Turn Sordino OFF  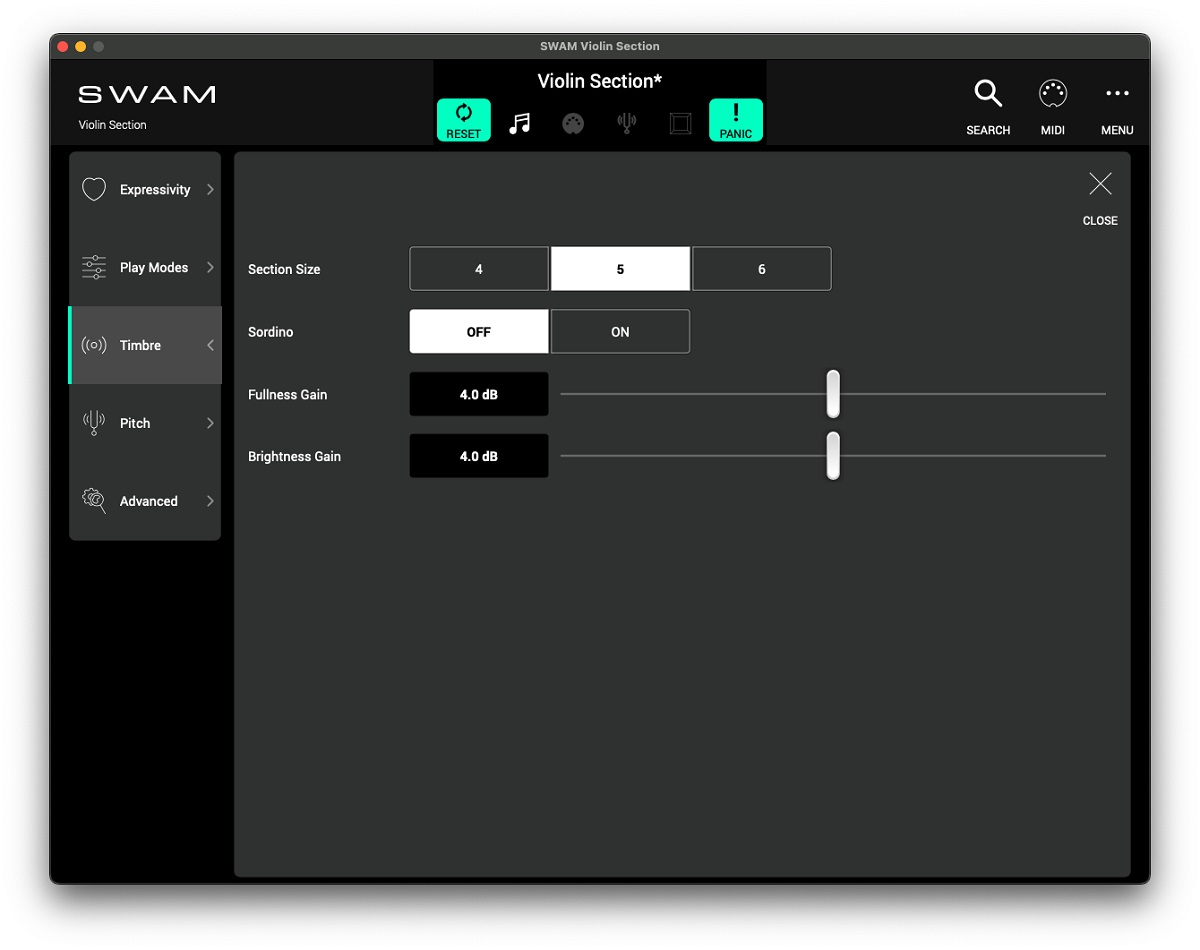tap(479, 331)
